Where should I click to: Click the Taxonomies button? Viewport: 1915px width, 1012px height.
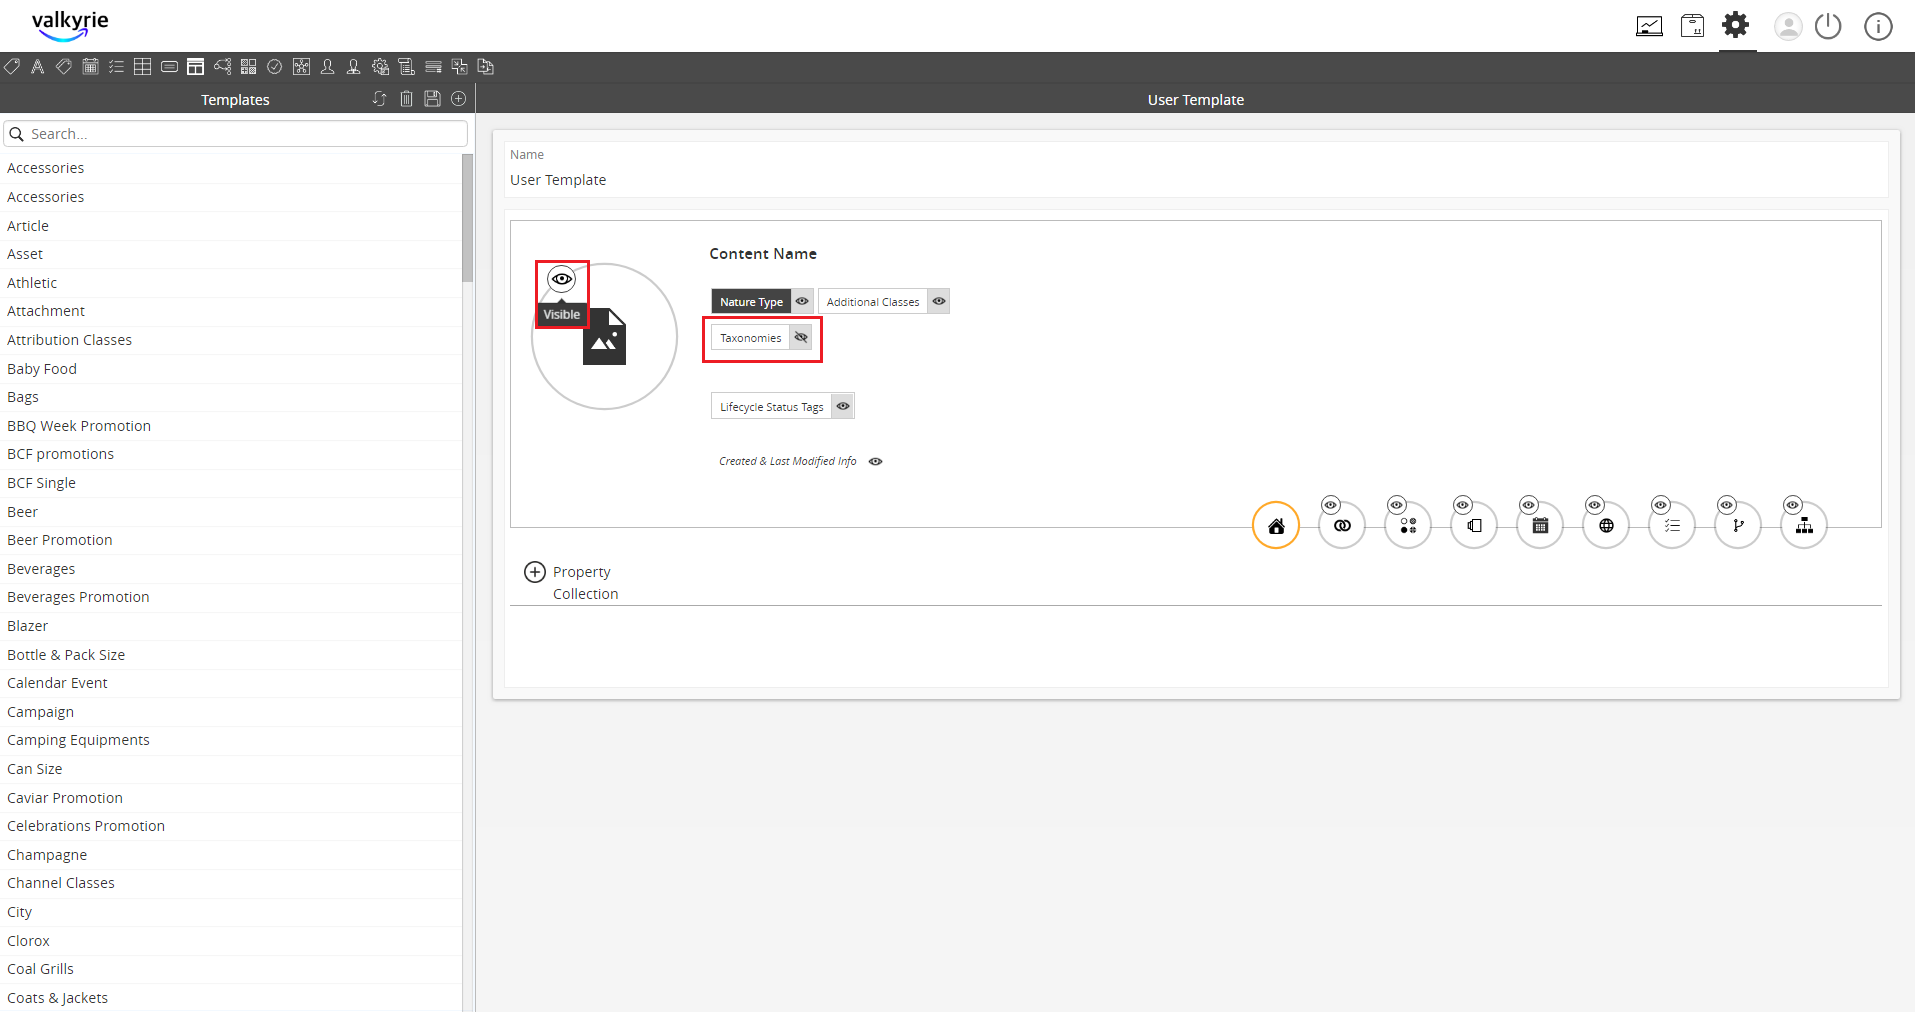point(750,338)
